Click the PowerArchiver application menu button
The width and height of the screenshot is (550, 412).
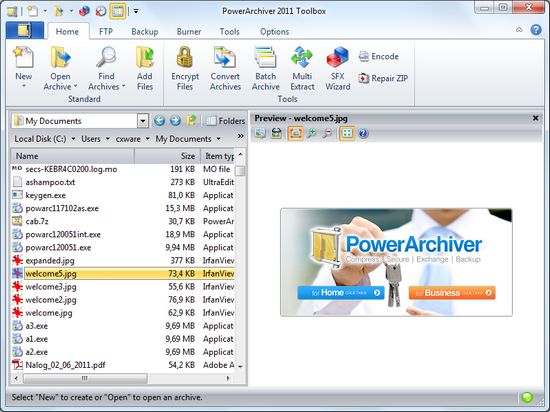click(25, 31)
